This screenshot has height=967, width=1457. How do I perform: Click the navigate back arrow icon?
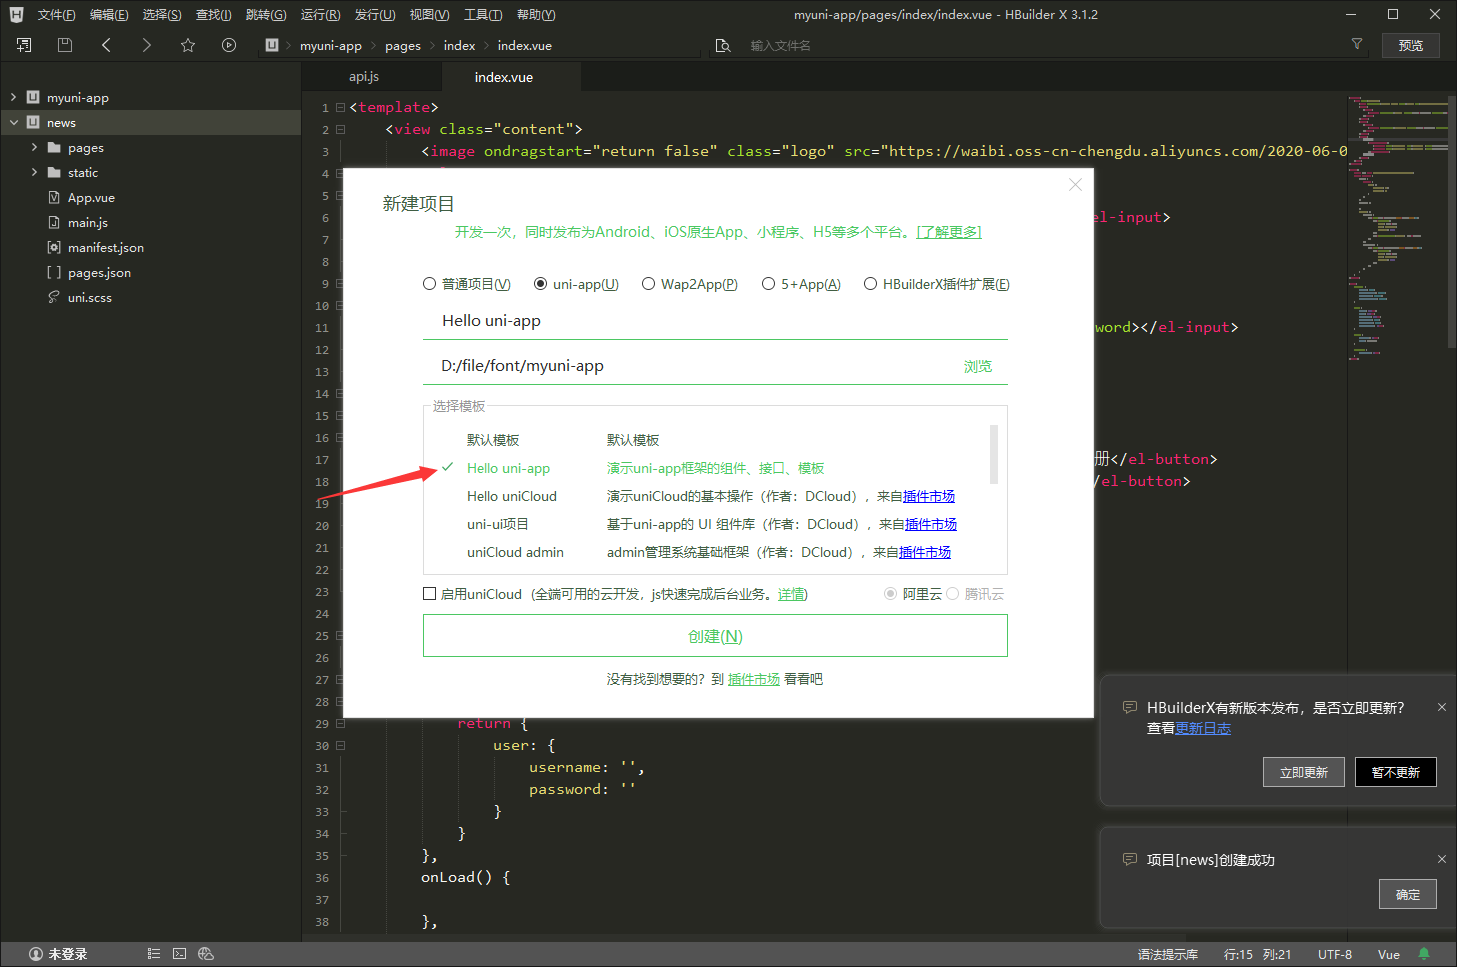[x=106, y=45]
